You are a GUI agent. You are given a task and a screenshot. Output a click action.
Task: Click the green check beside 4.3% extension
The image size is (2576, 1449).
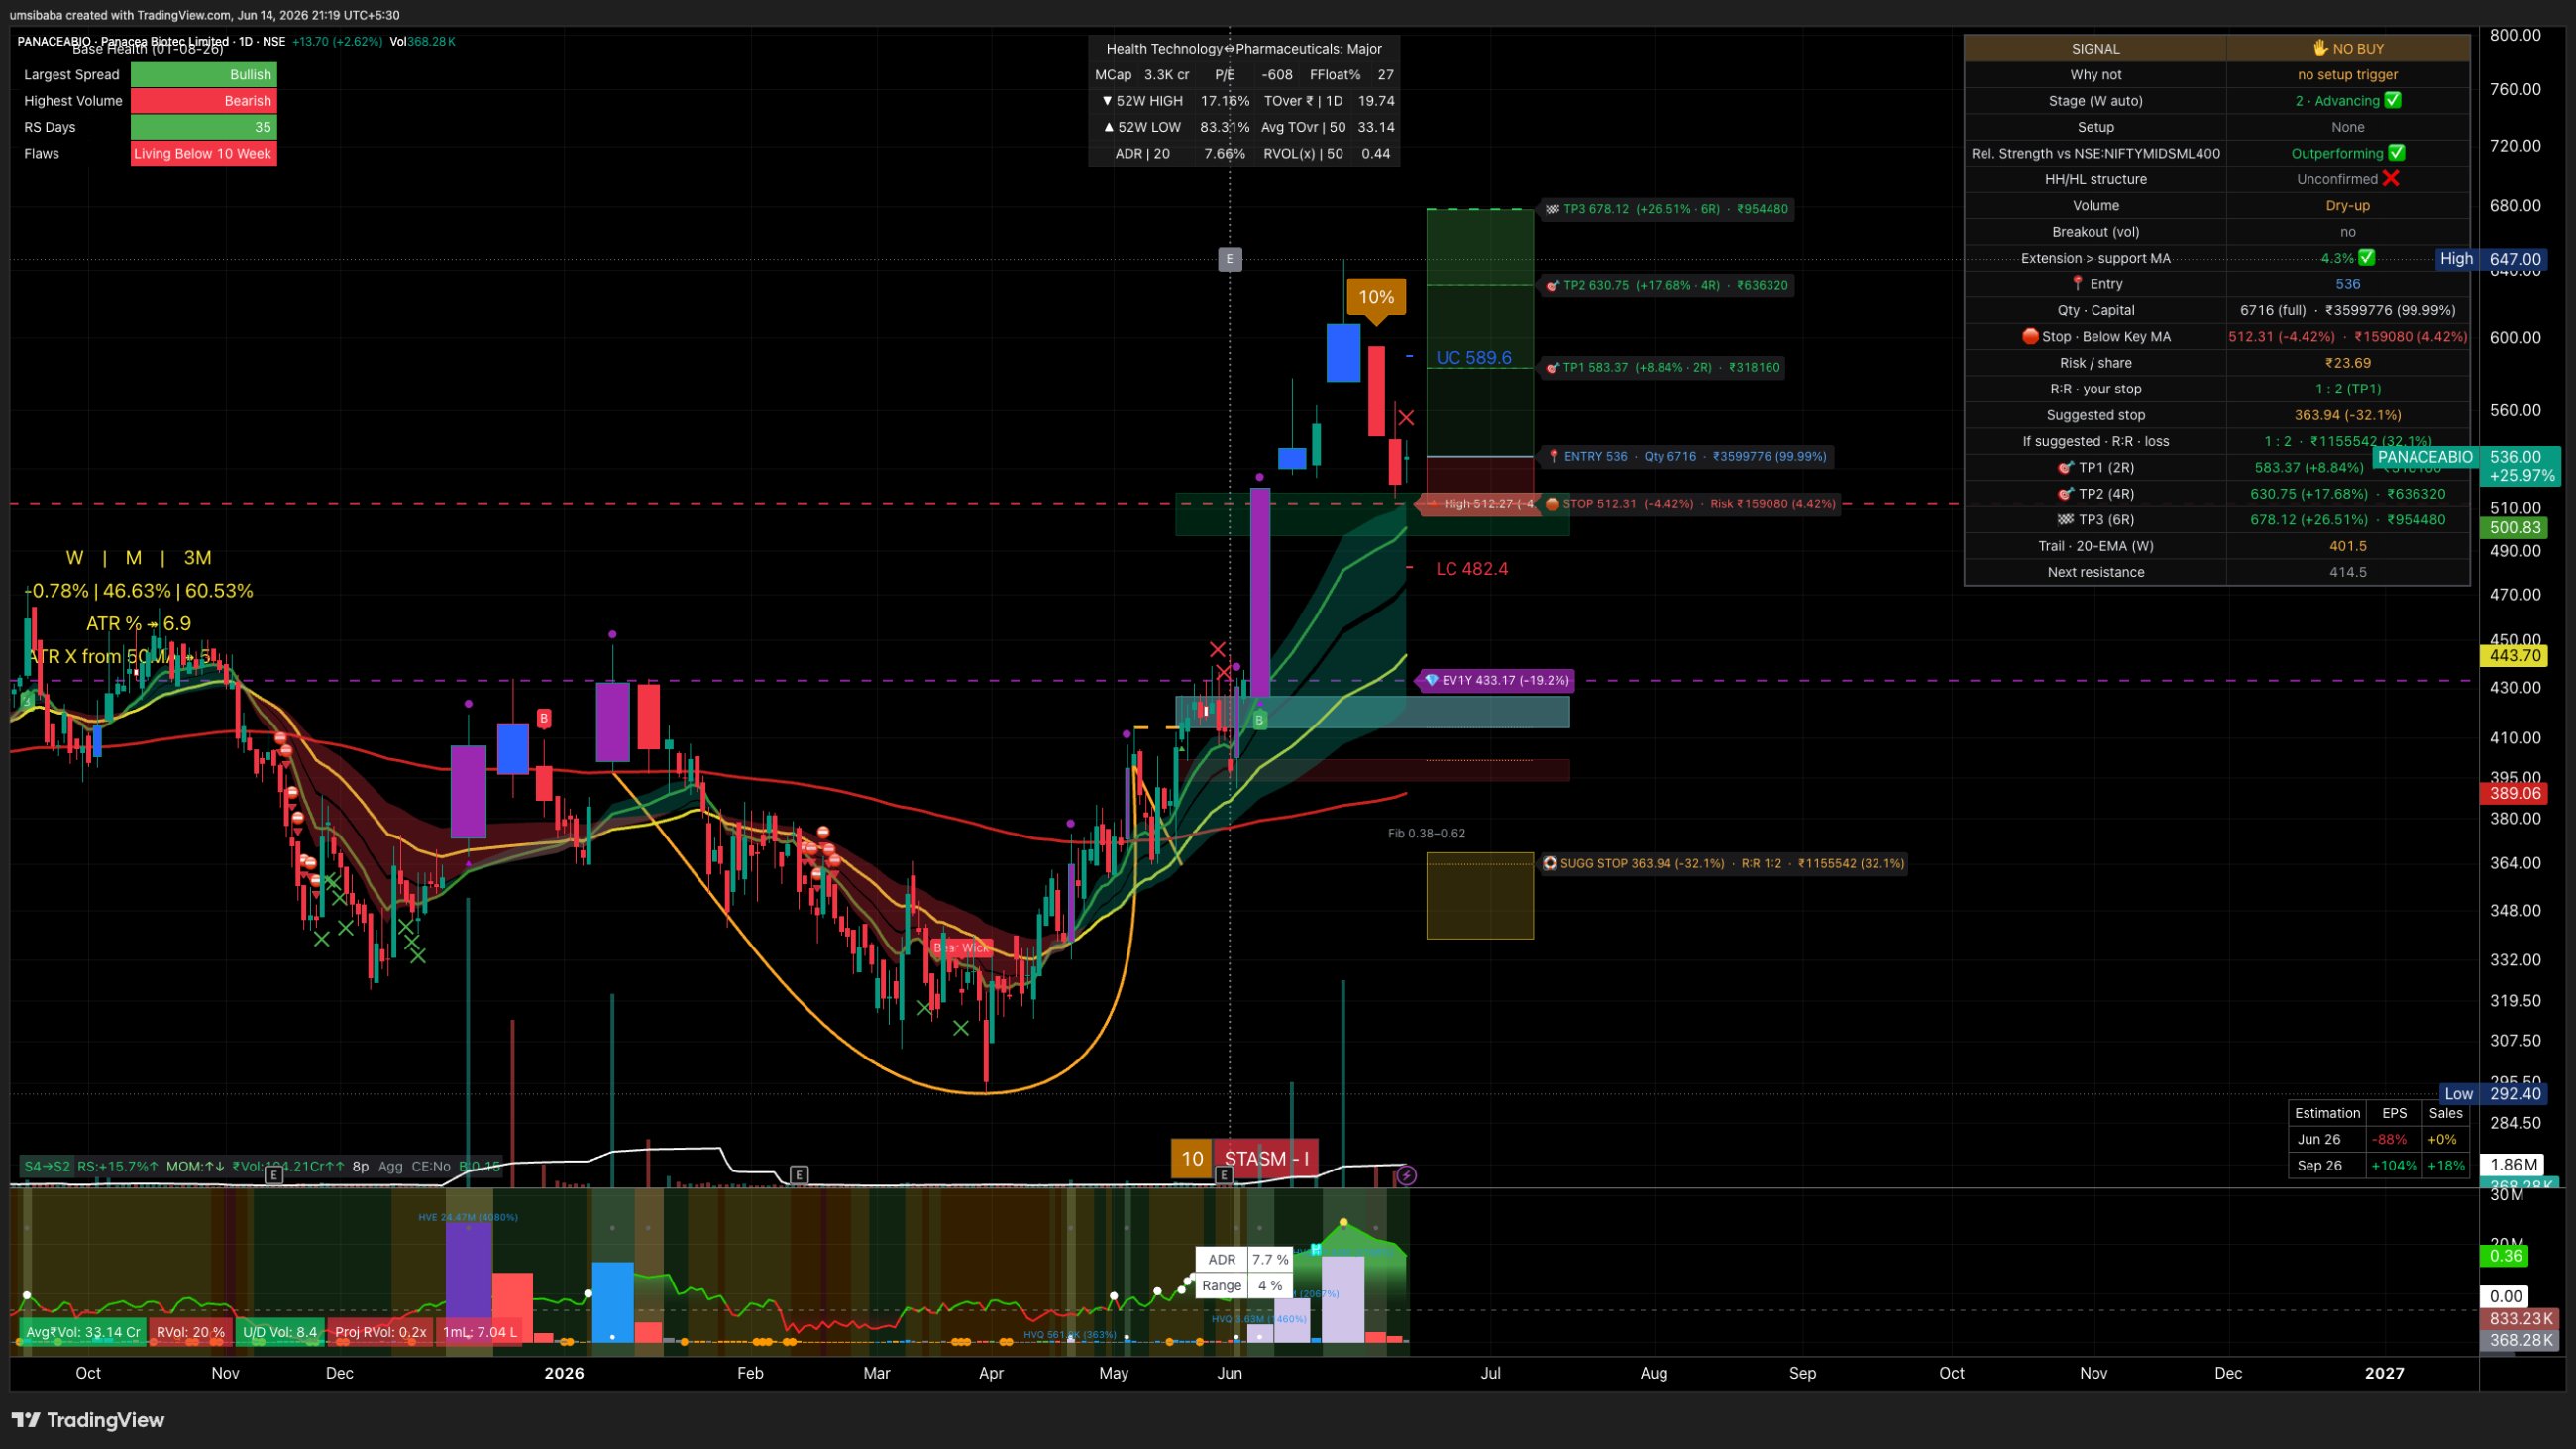pos(2366,257)
